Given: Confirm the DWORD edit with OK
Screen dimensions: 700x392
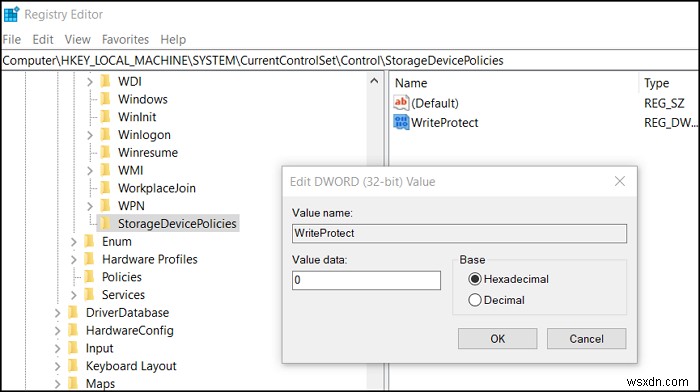Looking at the screenshot, I should click(497, 339).
